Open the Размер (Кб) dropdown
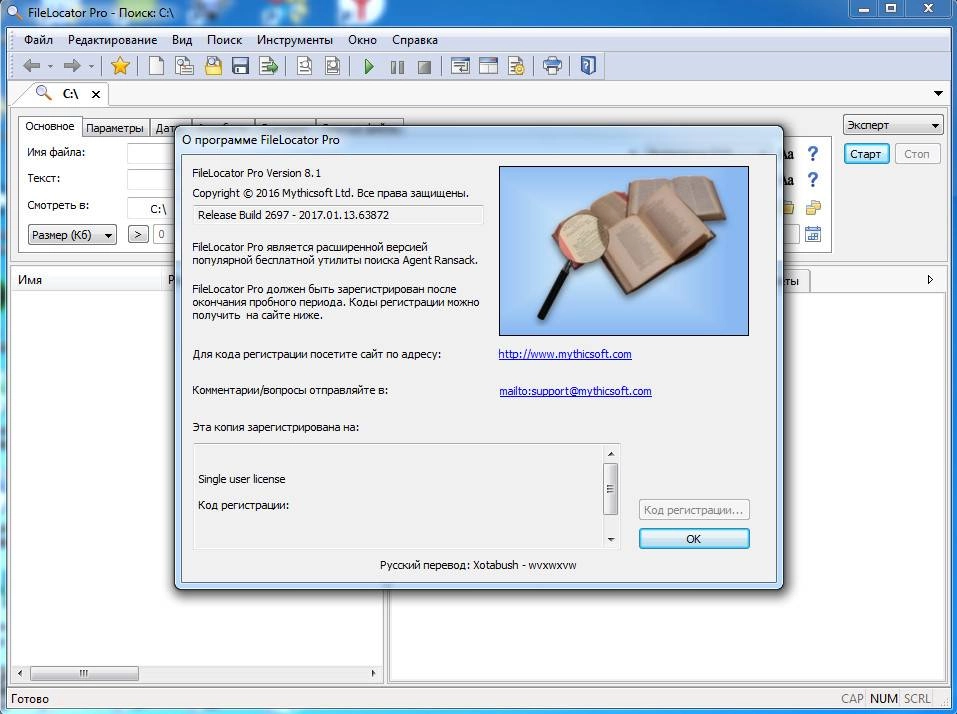The image size is (957, 714). point(72,235)
